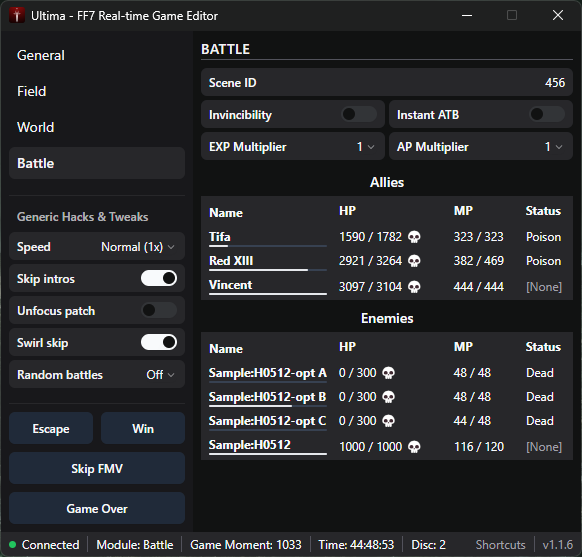Screen dimensions: 582x557
Task: Edit the Scene ID value 456
Action: (x=555, y=82)
